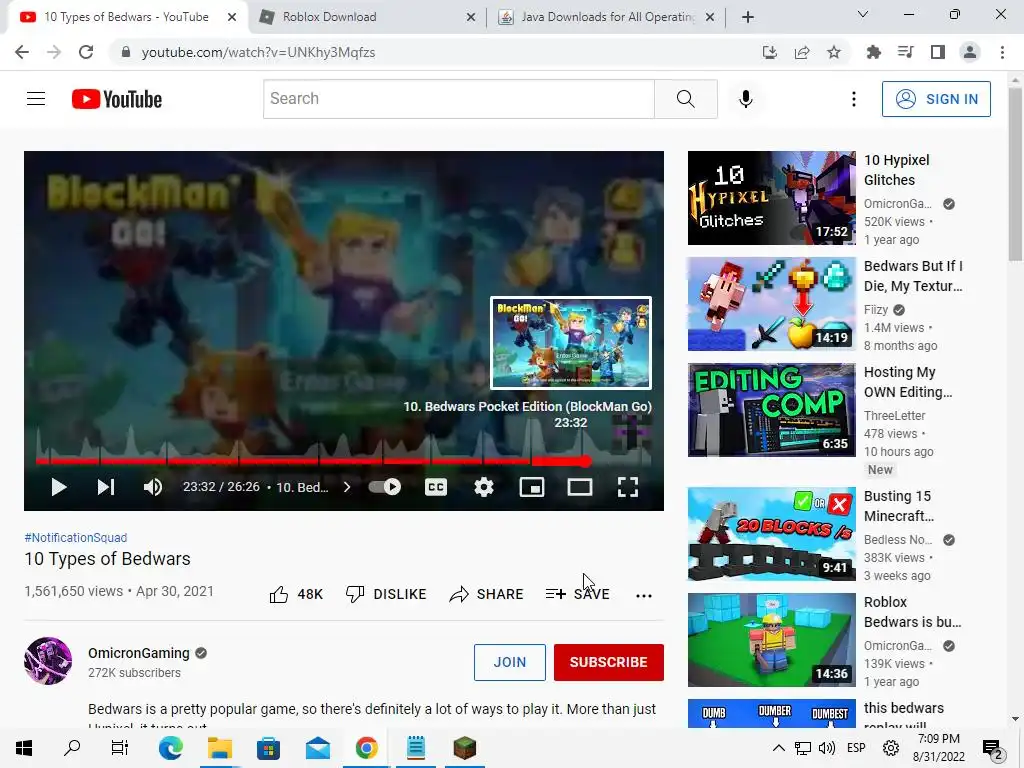
Task: Open the '10. Bed...' chapter label
Action: point(302,487)
